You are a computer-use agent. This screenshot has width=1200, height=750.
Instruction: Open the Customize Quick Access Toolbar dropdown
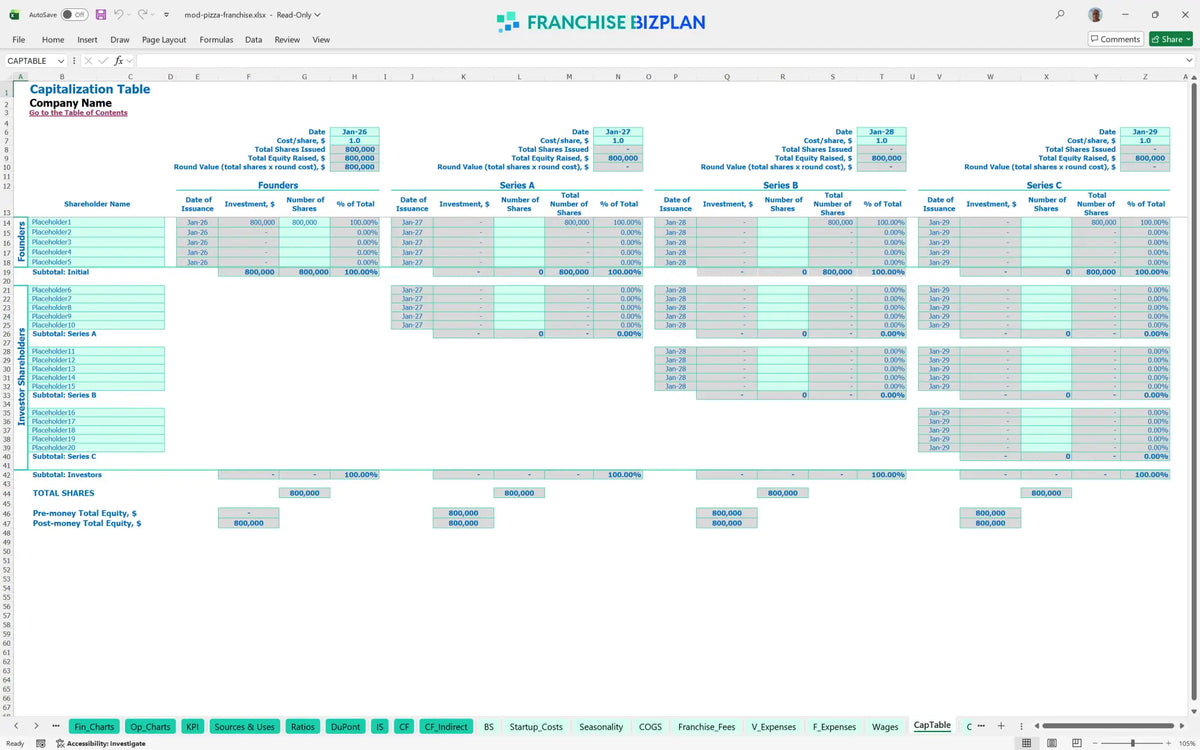[x=165, y=15]
